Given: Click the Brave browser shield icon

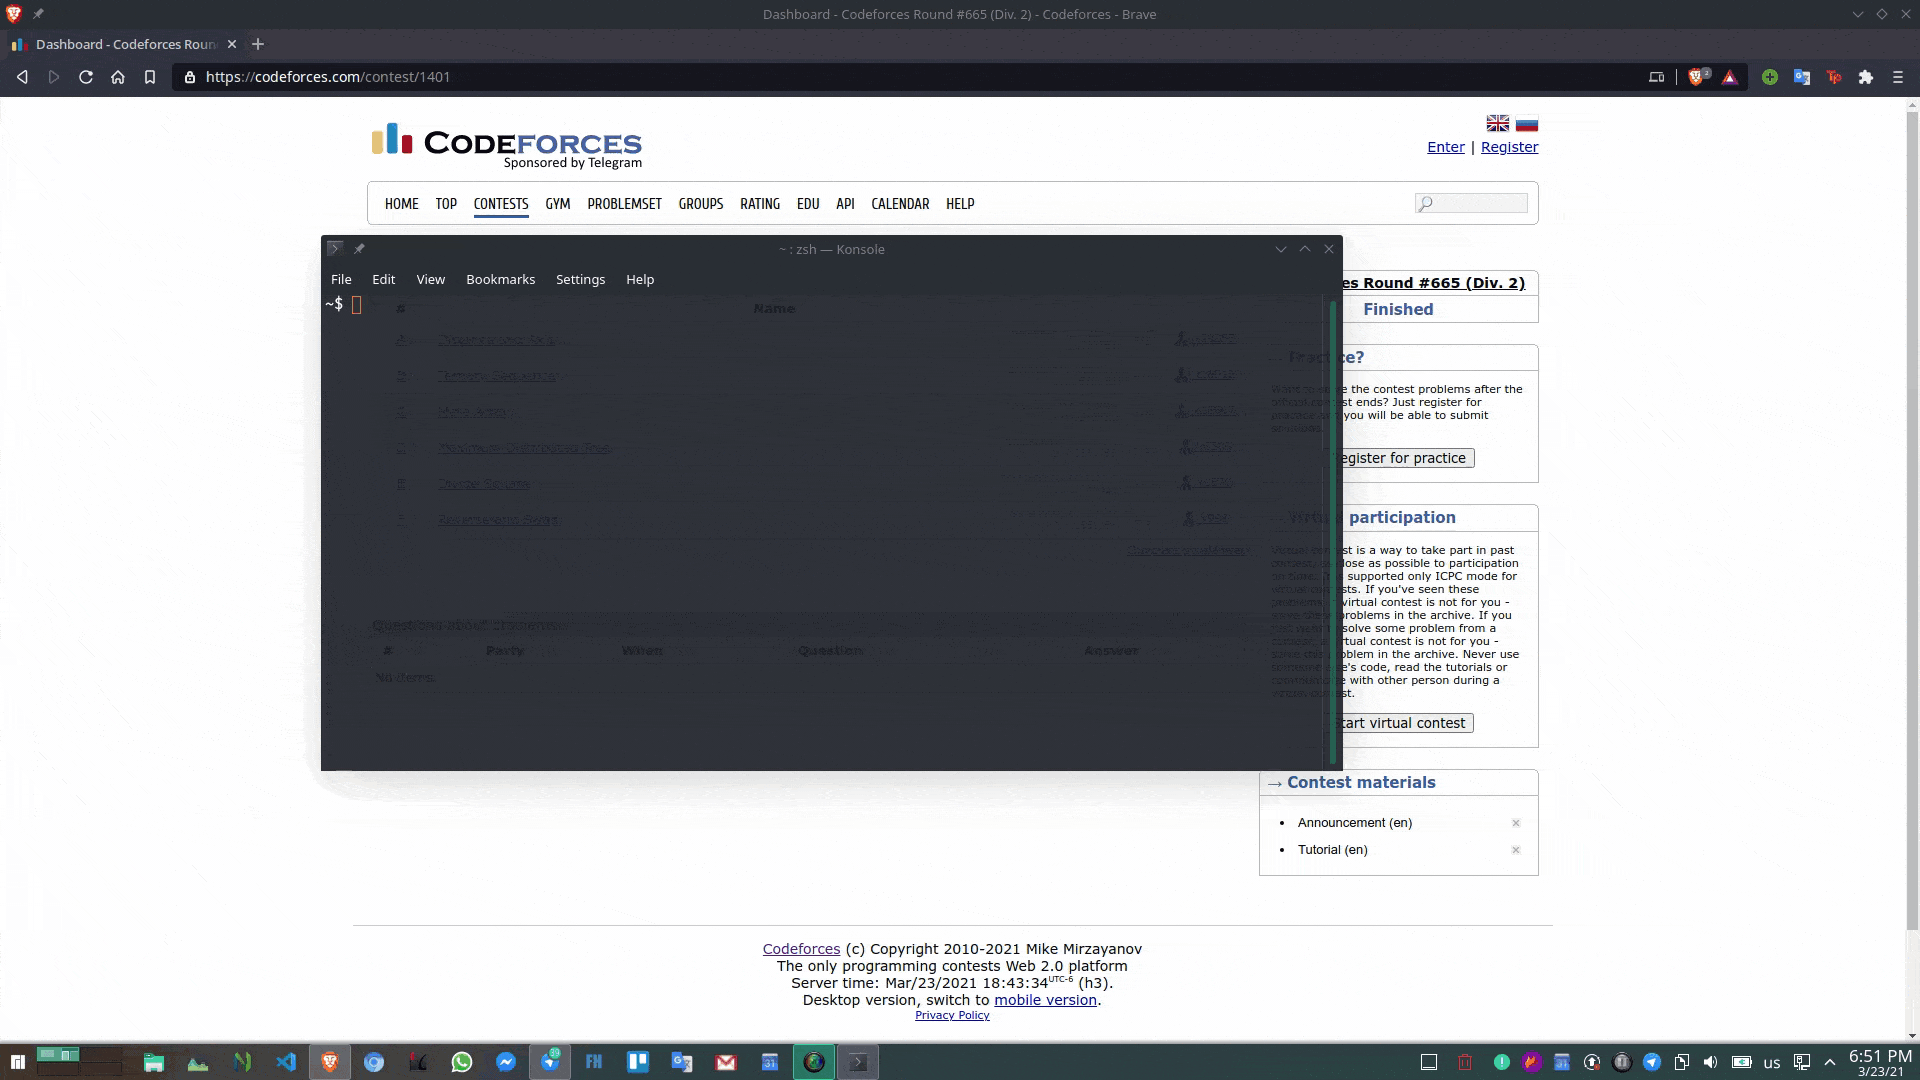Looking at the screenshot, I should click(x=1697, y=76).
